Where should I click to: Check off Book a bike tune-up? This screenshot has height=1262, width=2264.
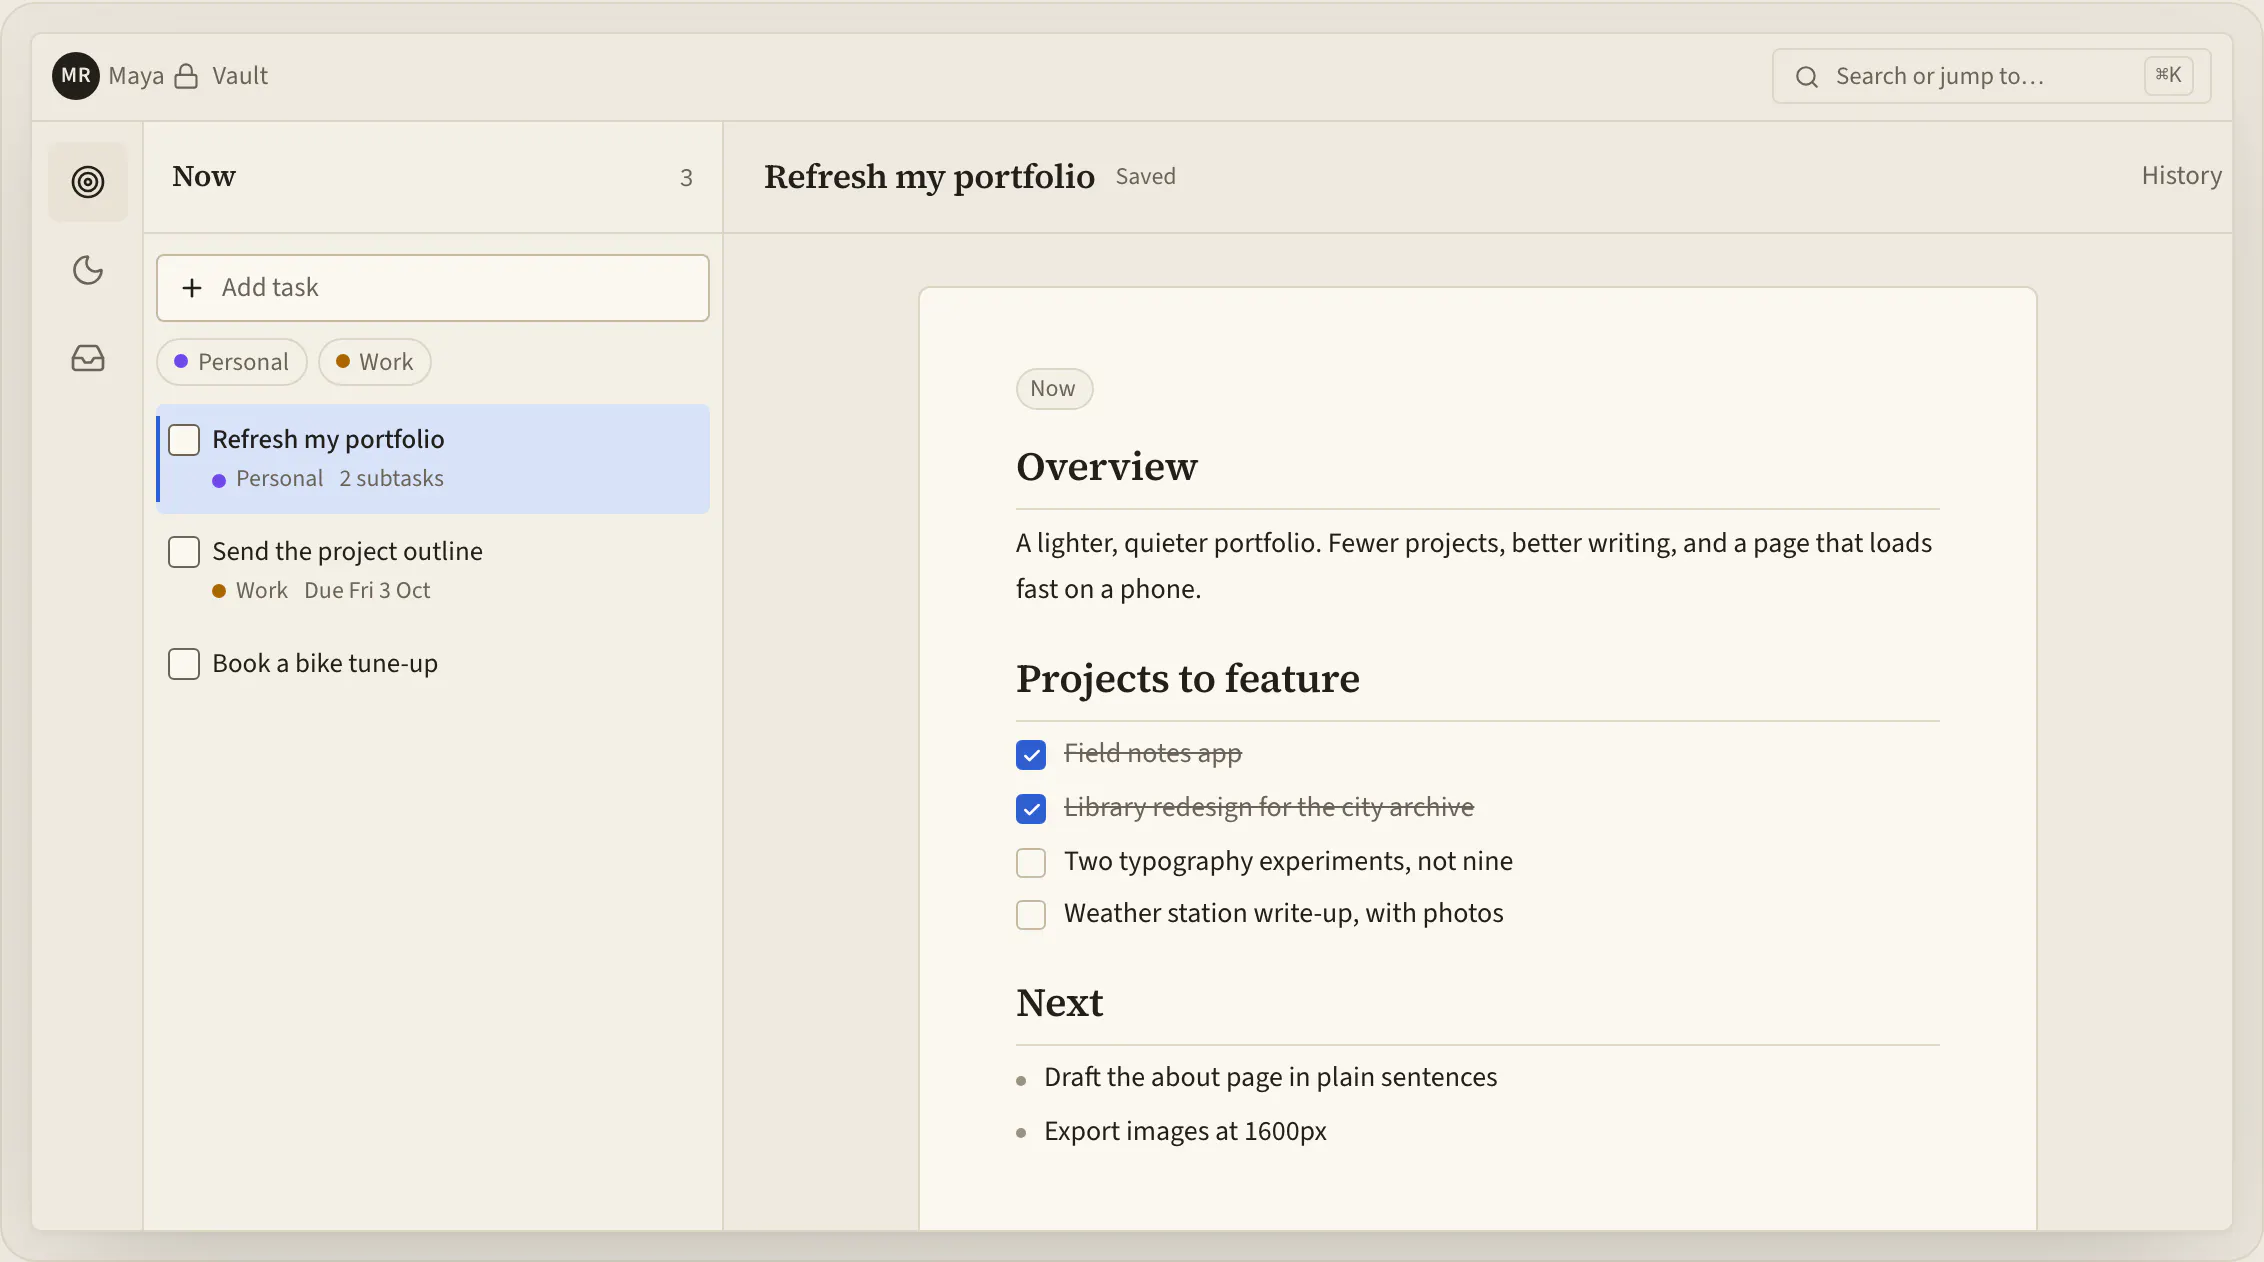[184, 664]
